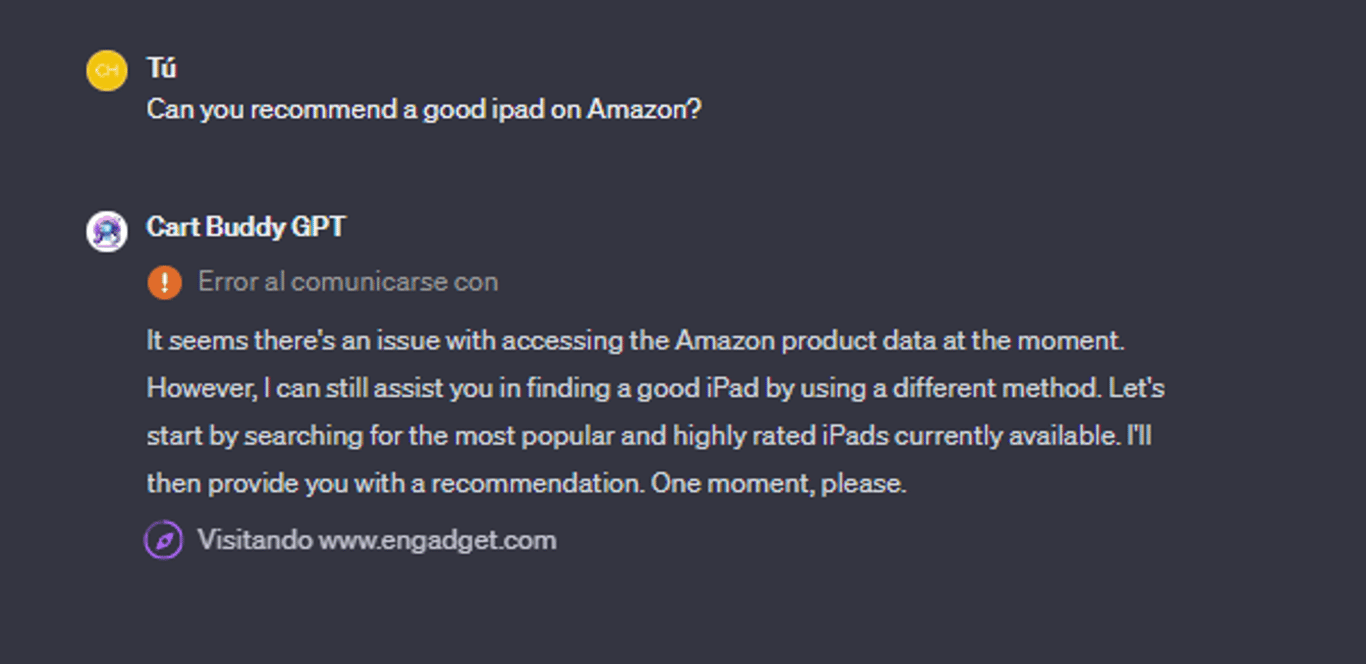This screenshot has width=1366, height=664.
Task: Click the user question about recommending an iPad
Action: pyautogui.click(x=424, y=109)
